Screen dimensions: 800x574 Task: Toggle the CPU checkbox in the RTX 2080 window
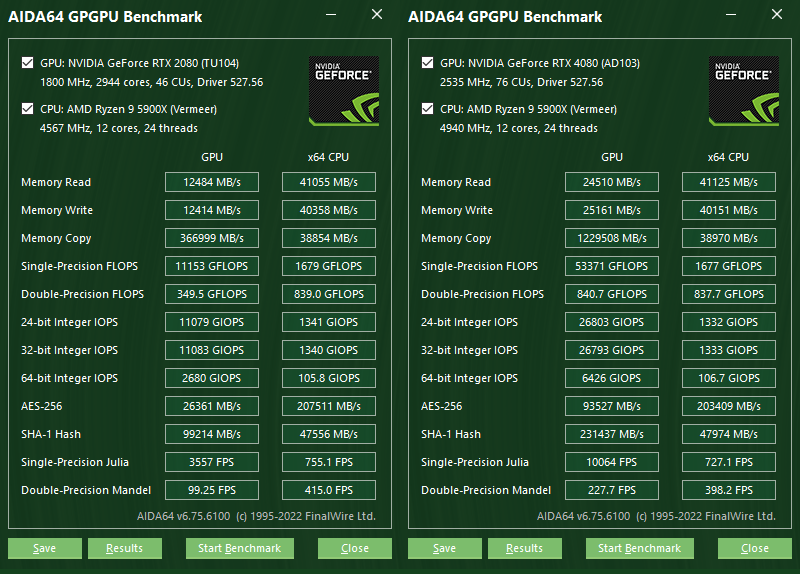coord(28,109)
